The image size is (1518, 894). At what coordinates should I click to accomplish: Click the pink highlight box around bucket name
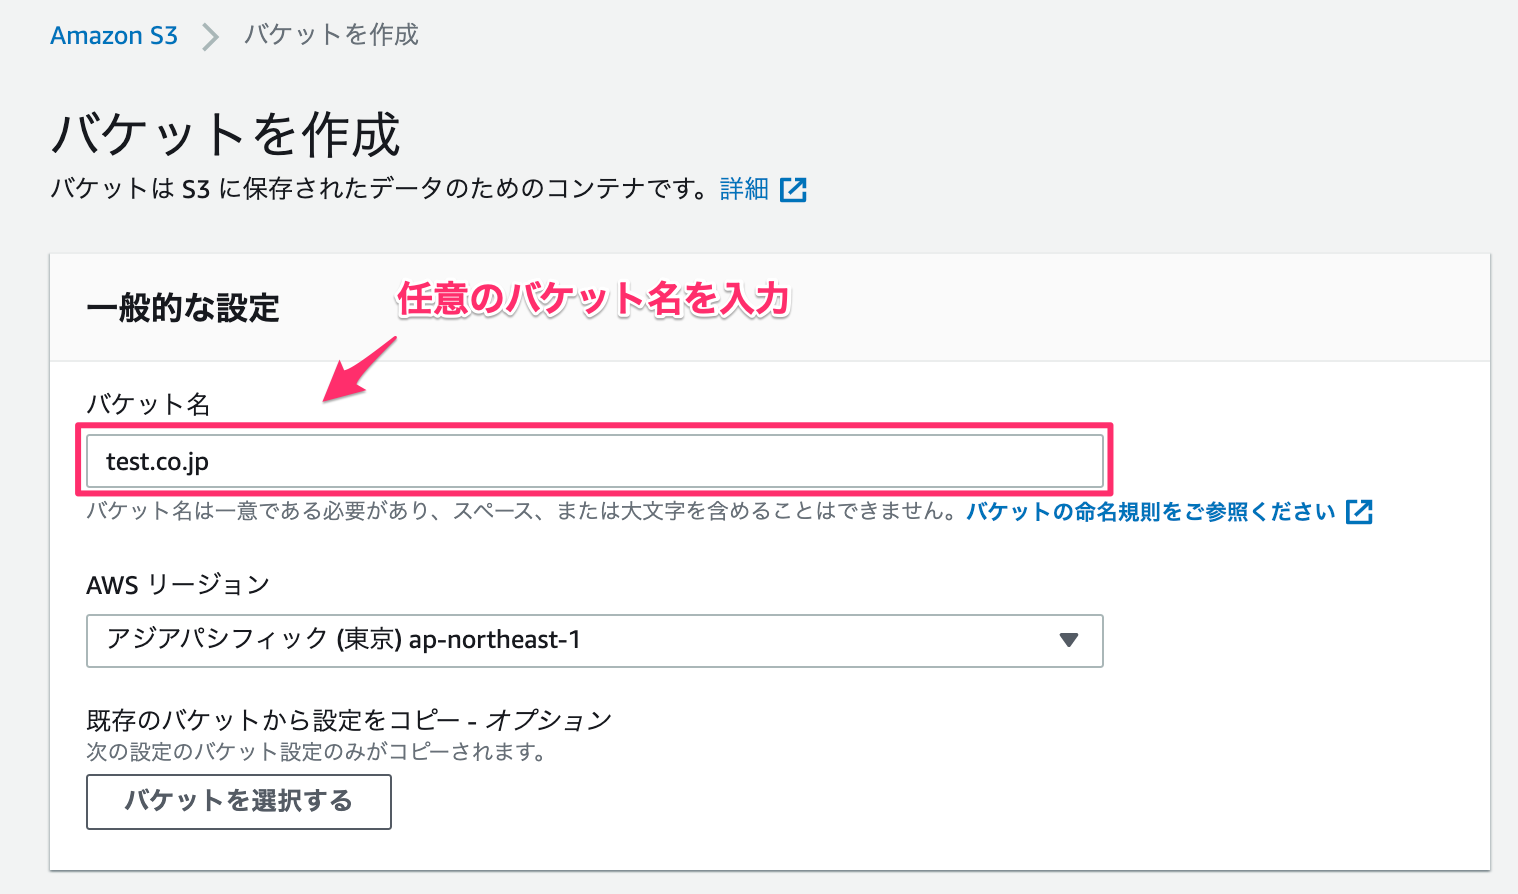pyautogui.click(x=594, y=427)
